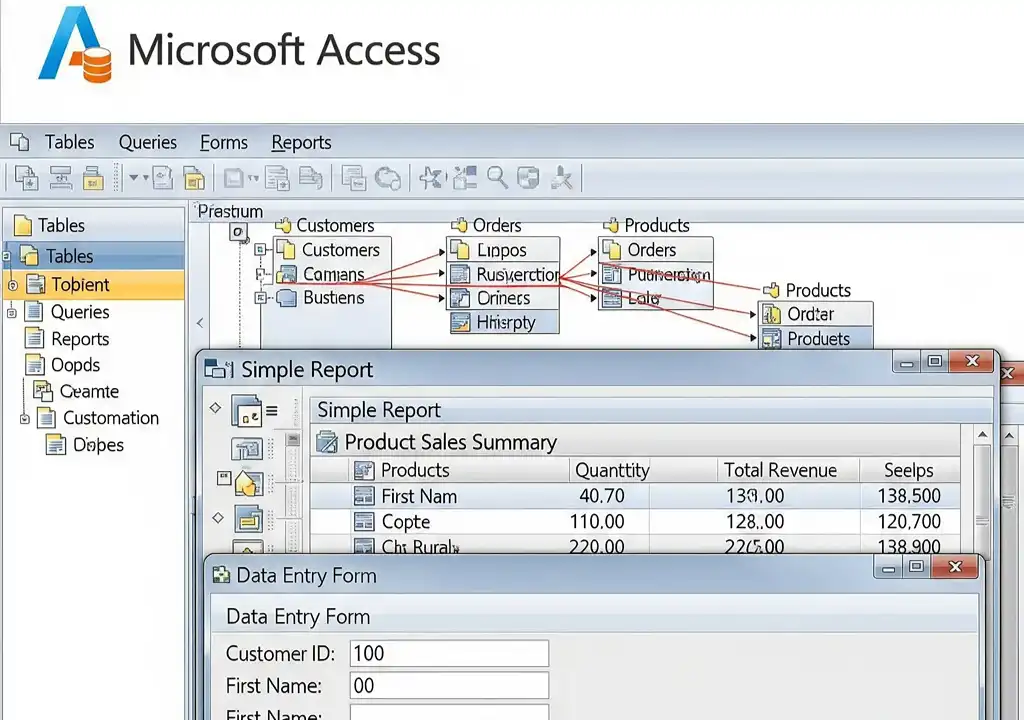Click the overlapping pages icon beside Tables menu

coord(20,142)
